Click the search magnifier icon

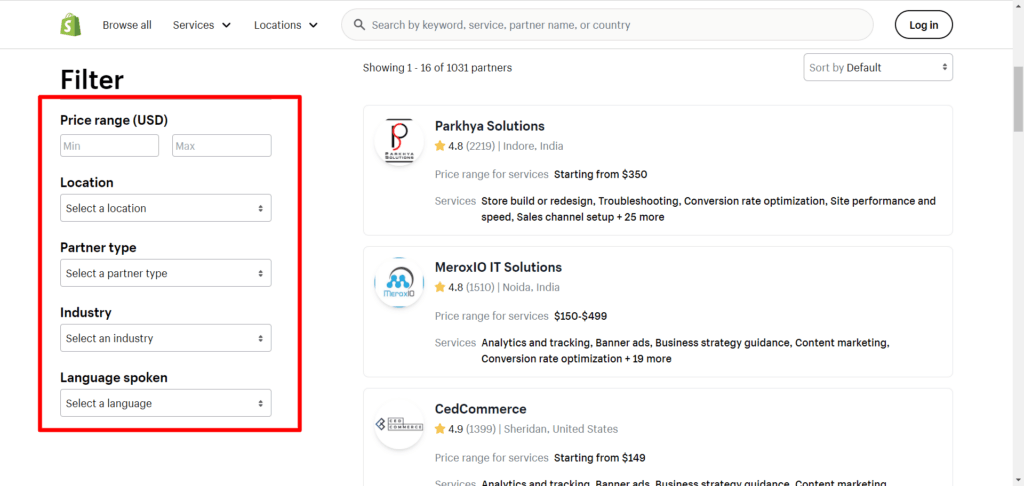pyautogui.click(x=359, y=25)
